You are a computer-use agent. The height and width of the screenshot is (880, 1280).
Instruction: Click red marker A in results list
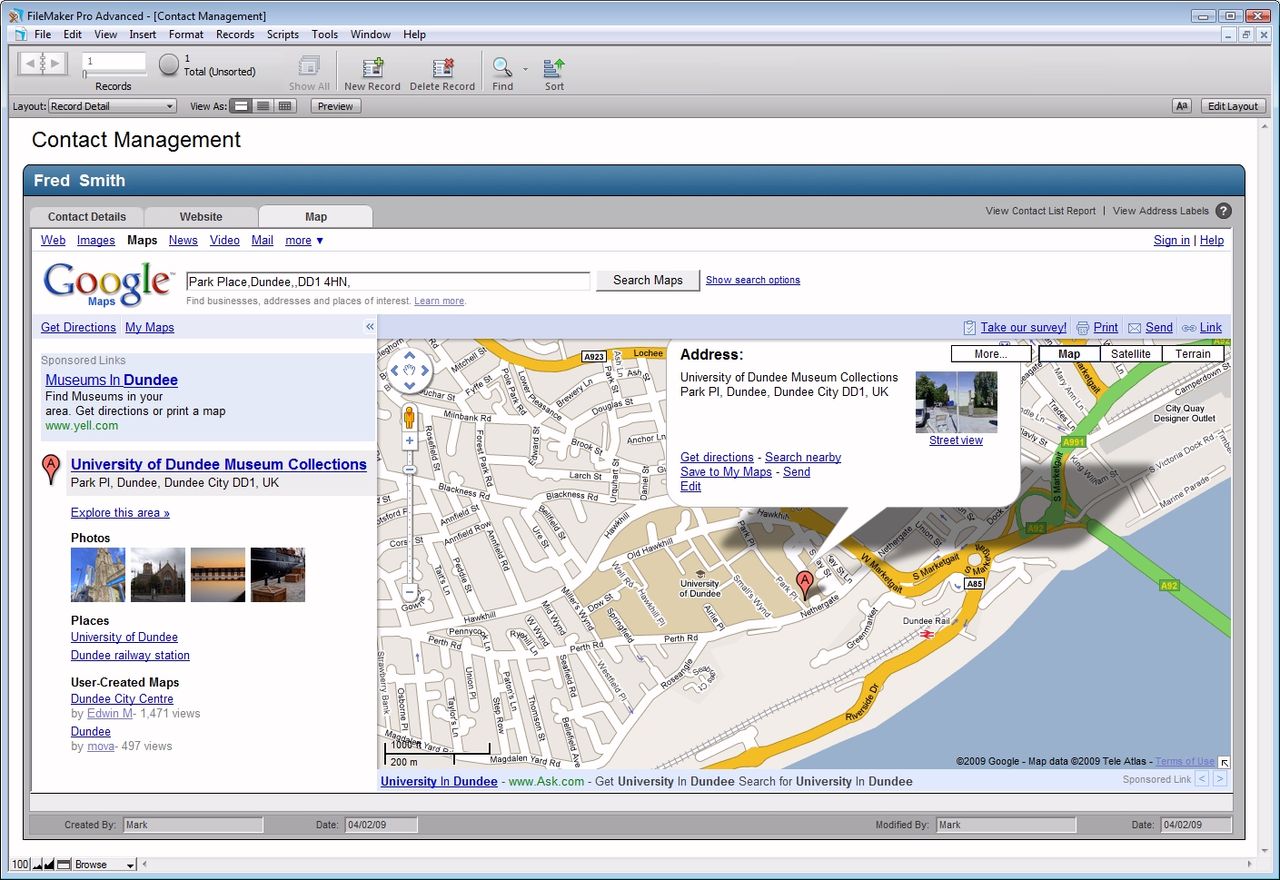click(x=51, y=469)
